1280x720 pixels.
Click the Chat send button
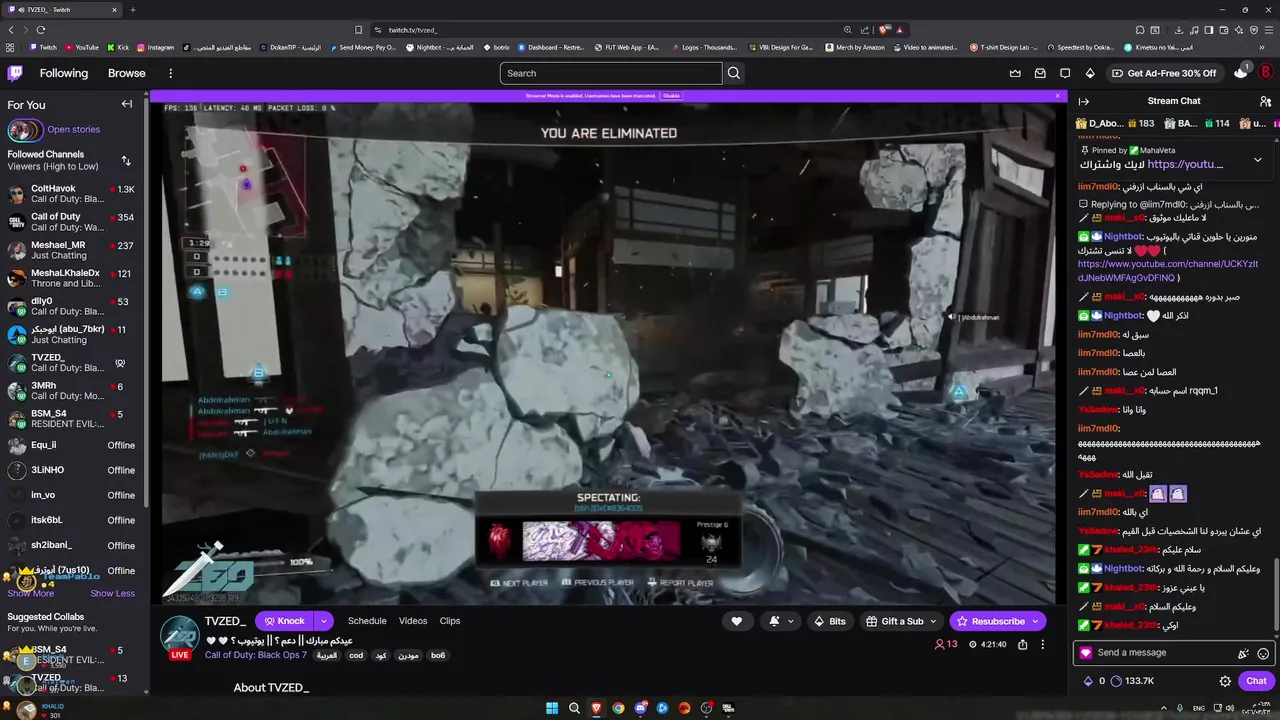click(1256, 681)
